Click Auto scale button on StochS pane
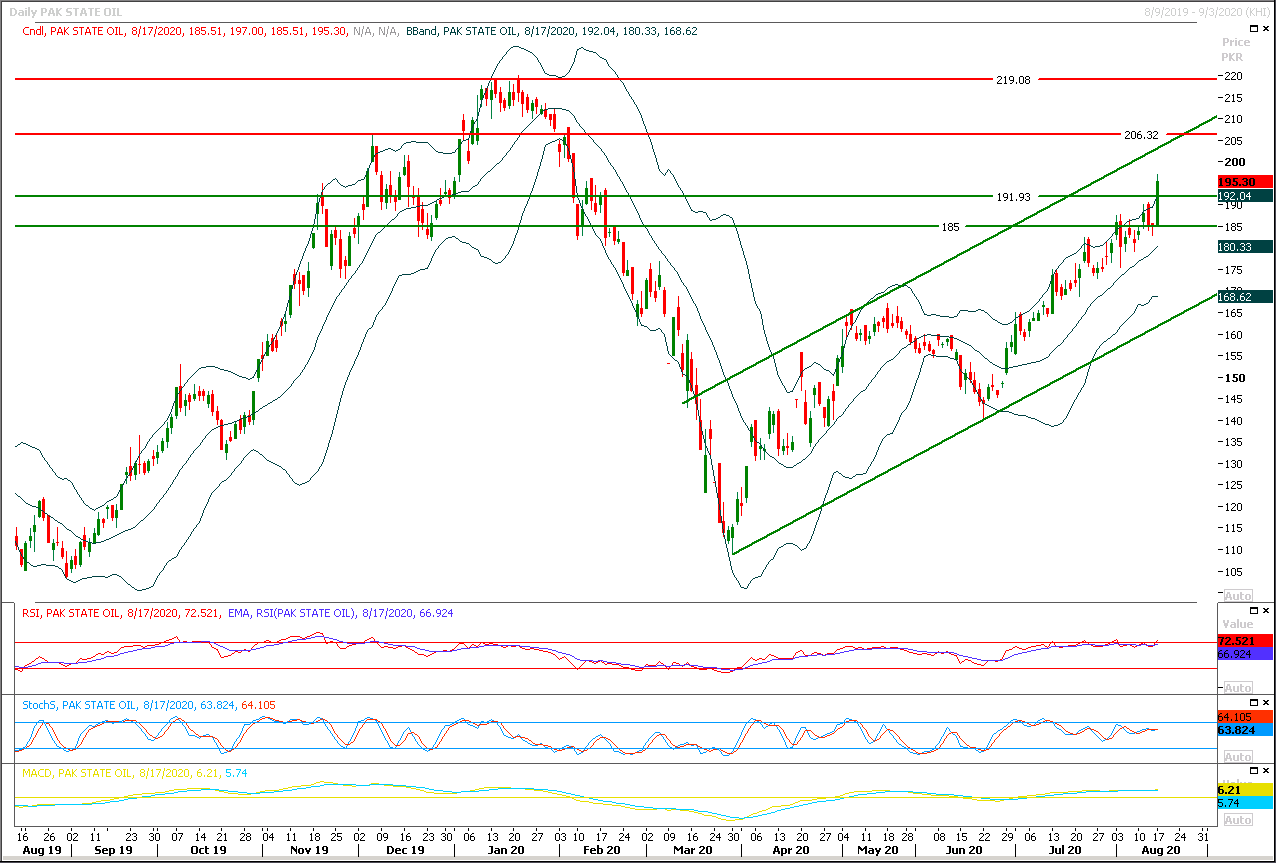This screenshot has width=1276, height=863. pos(1237,757)
